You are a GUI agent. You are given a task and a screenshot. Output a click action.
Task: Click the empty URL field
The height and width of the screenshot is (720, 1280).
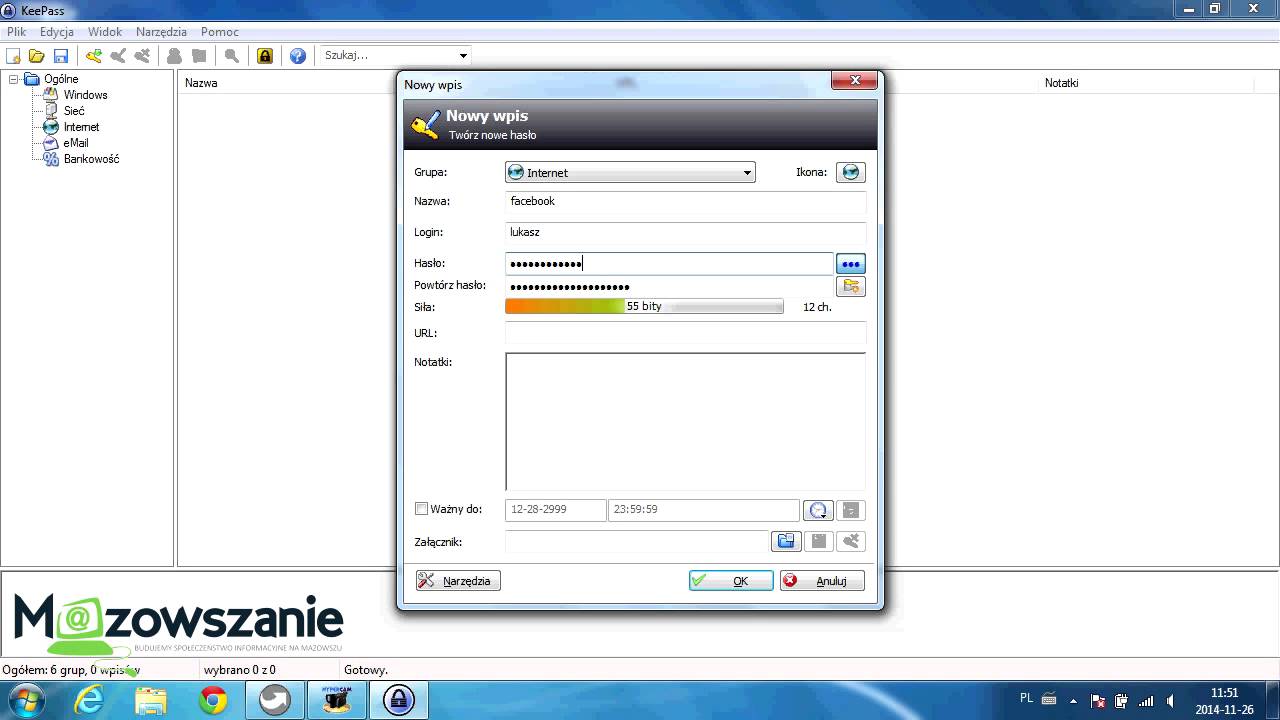pos(686,333)
